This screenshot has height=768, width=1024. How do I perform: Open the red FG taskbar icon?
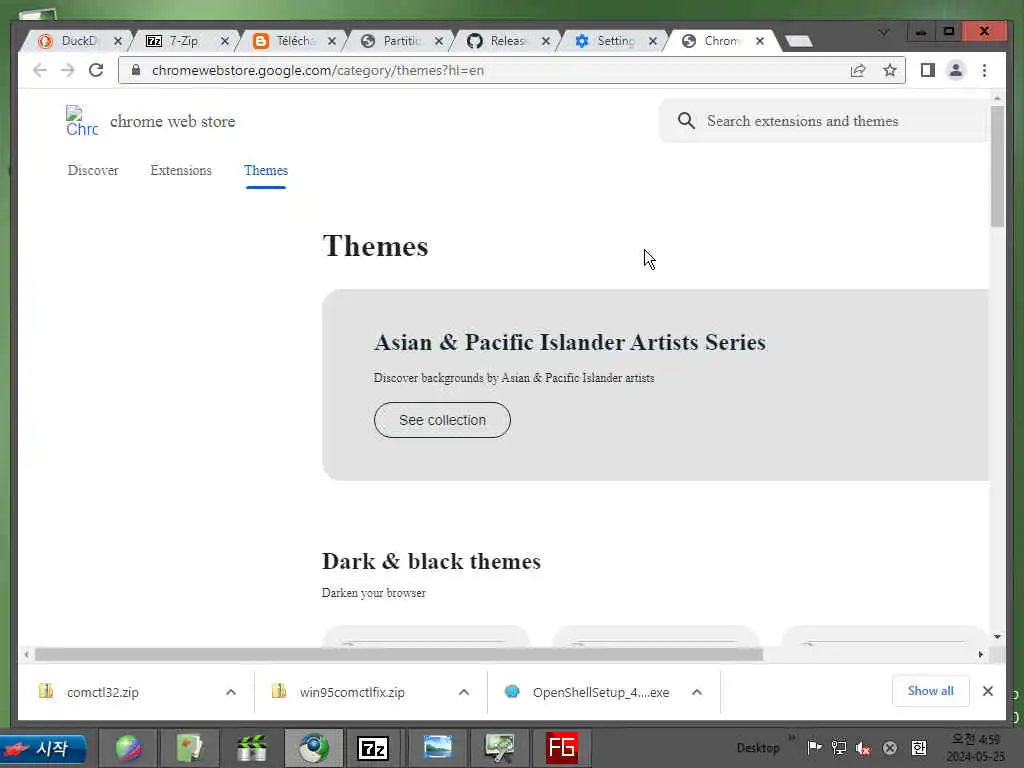point(562,748)
